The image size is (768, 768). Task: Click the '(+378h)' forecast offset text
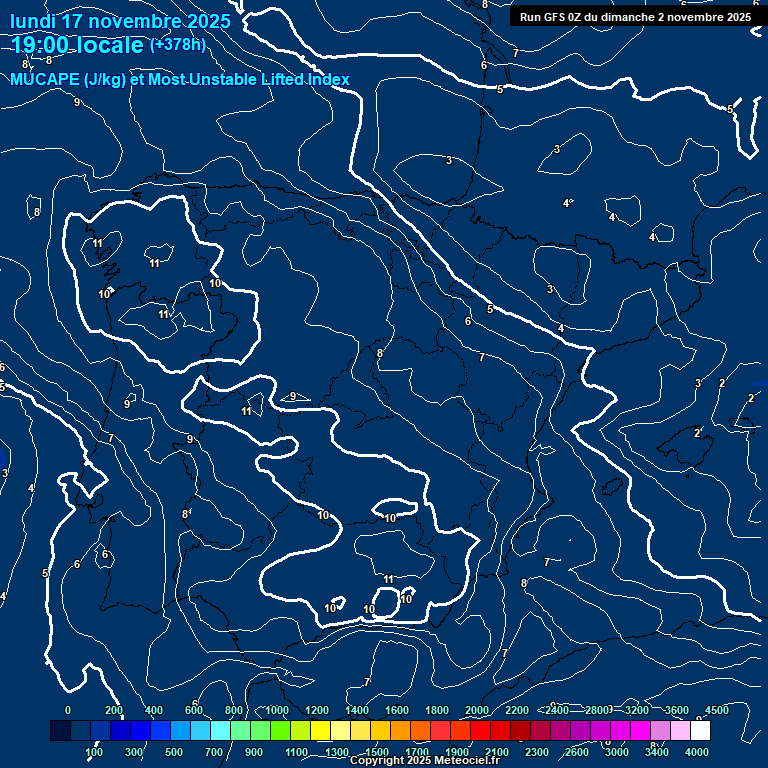(177, 45)
